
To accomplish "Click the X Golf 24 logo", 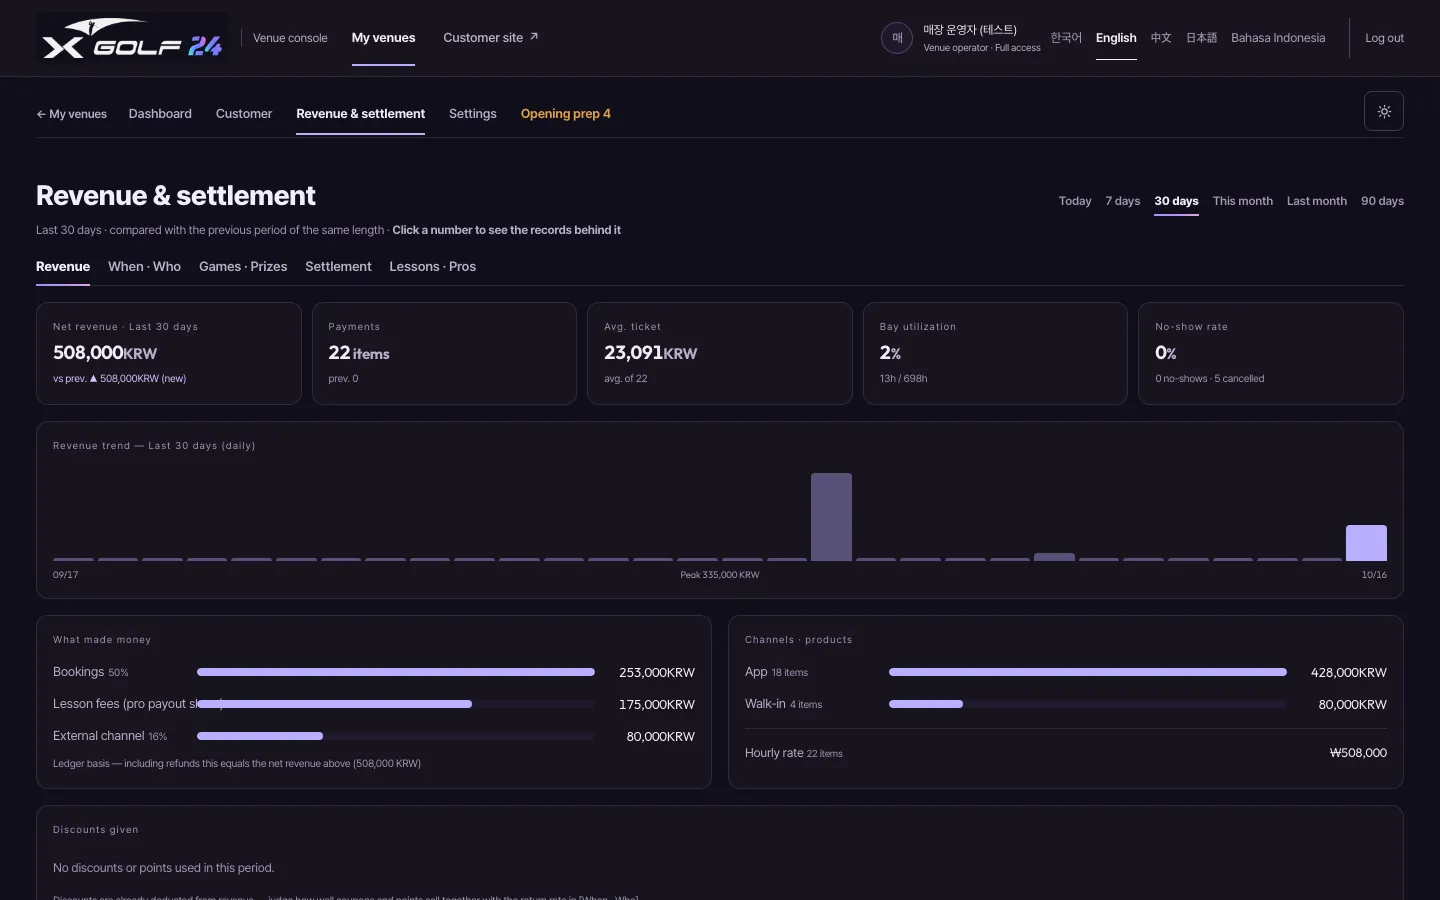I will tap(132, 40).
